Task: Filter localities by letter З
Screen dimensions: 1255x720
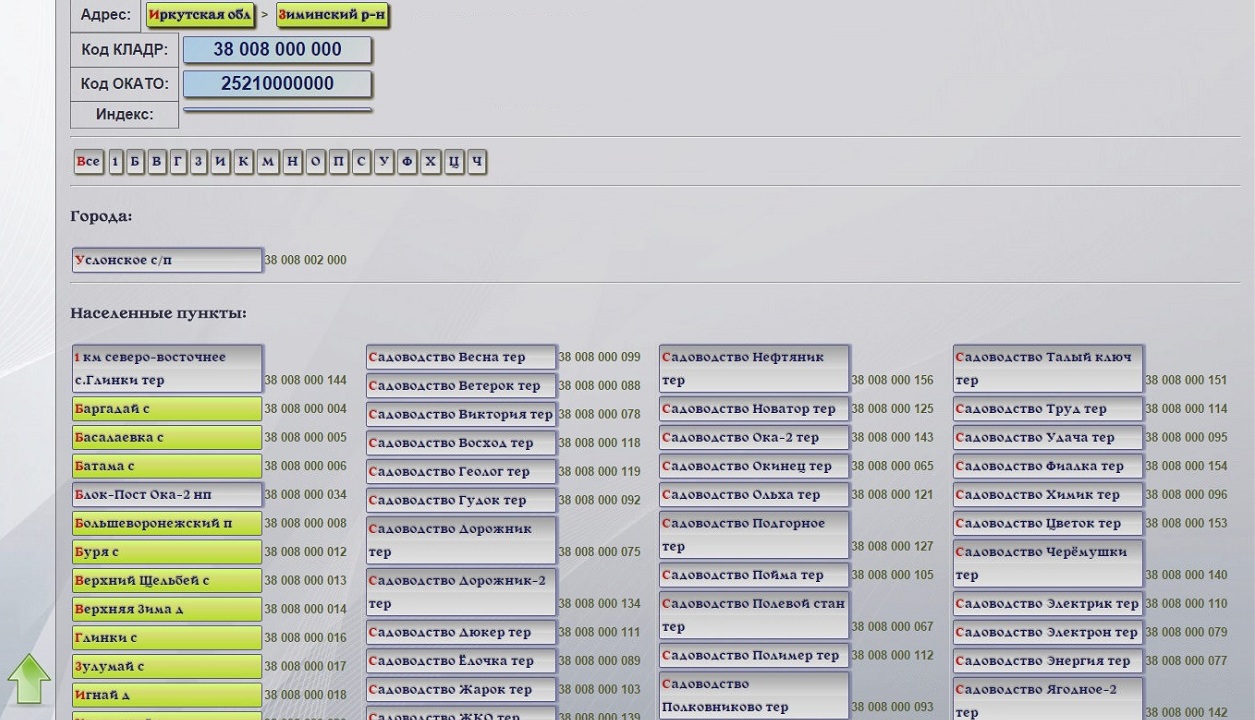Action: (x=198, y=162)
